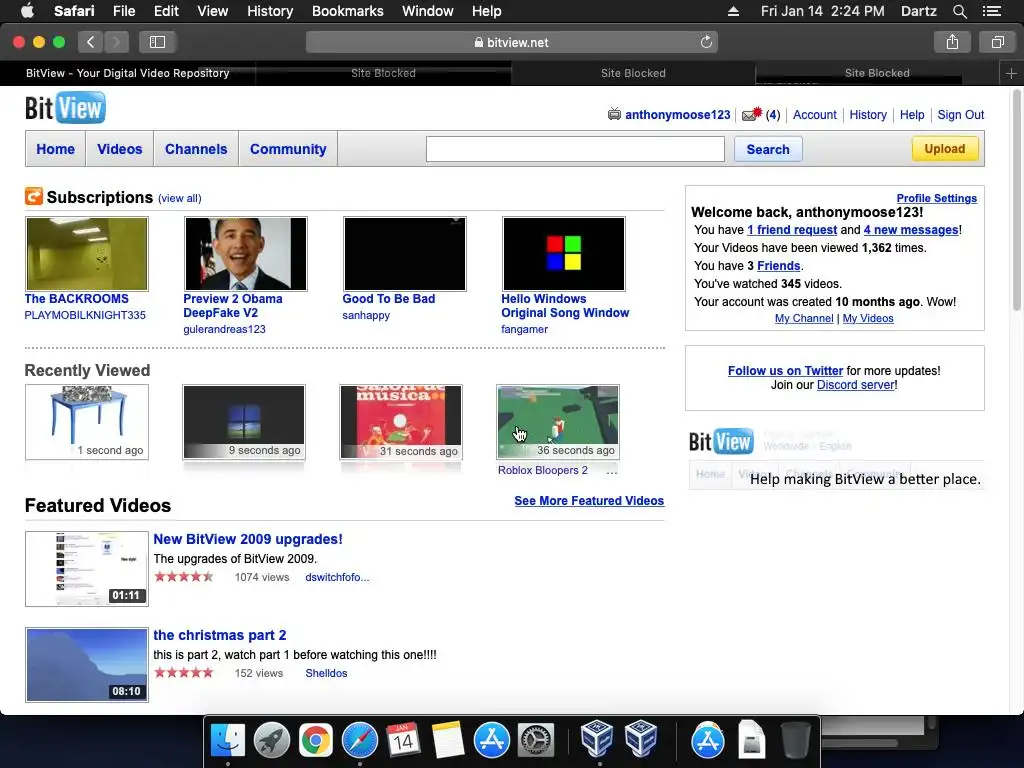Select the Channels navigation tab
The width and height of the screenshot is (1024, 768).
196,149
